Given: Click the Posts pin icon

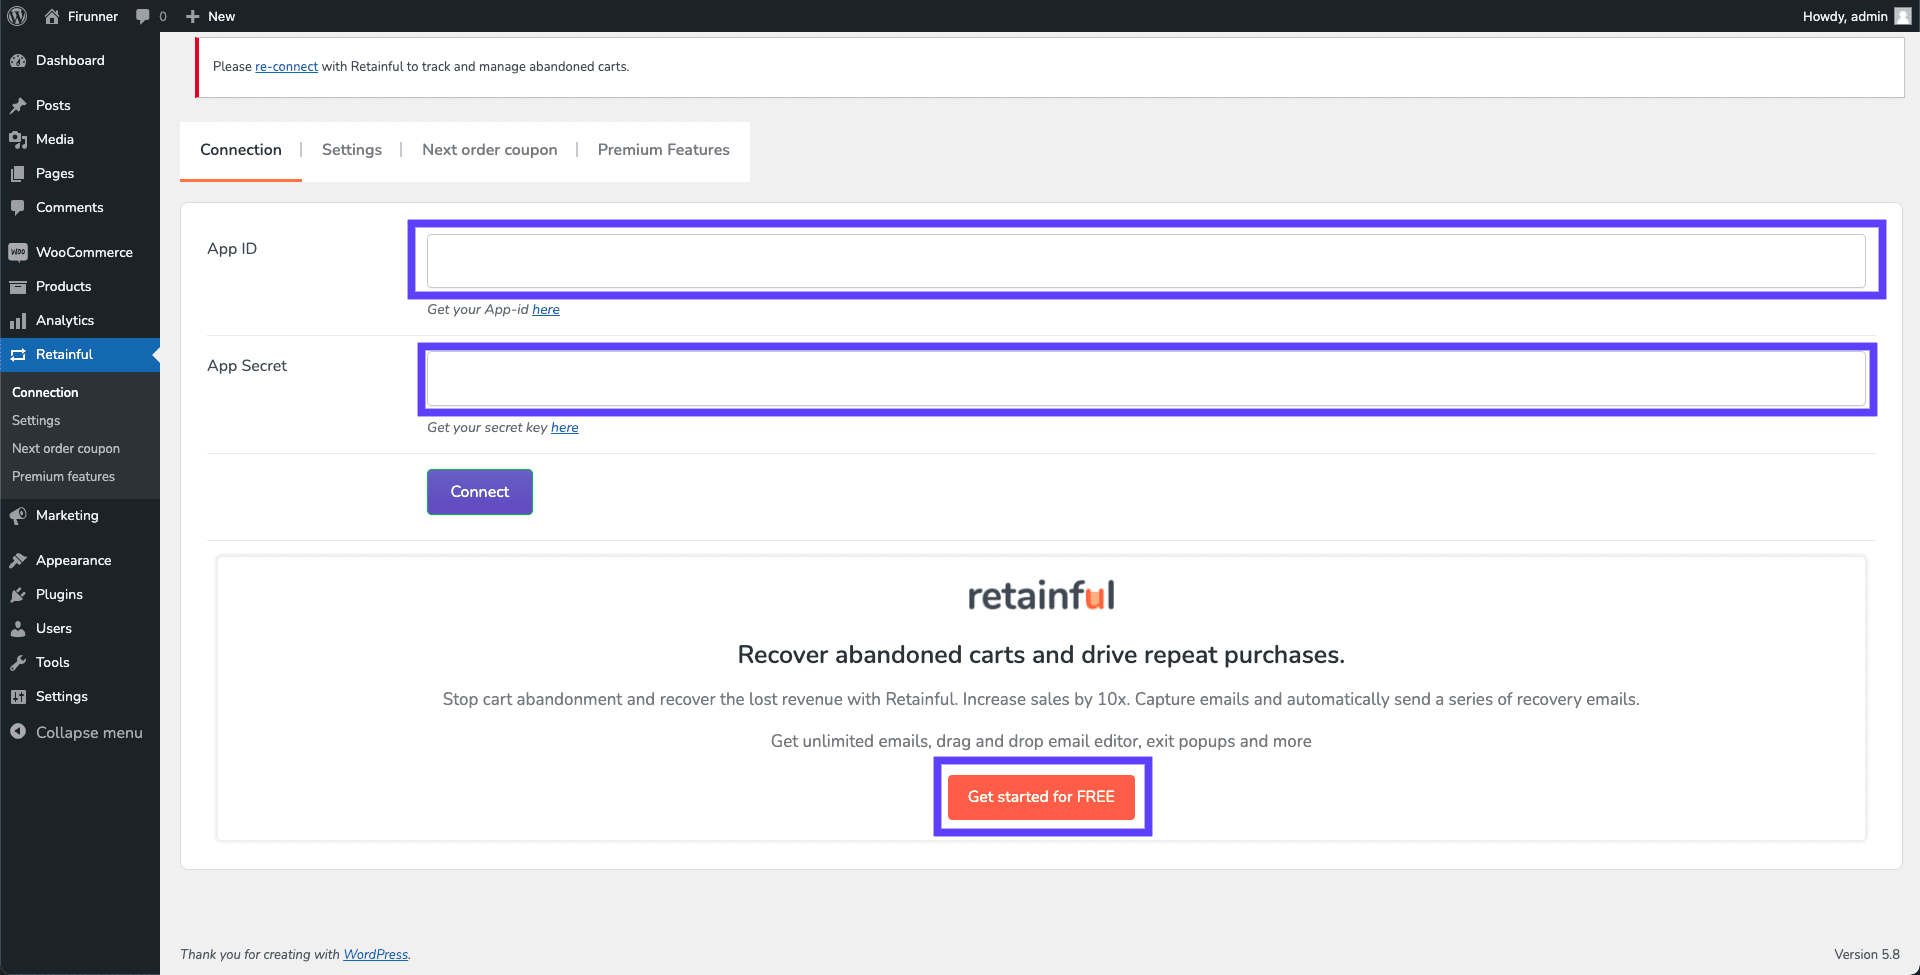Looking at the screenshot, I should click(x=18, y=106).
